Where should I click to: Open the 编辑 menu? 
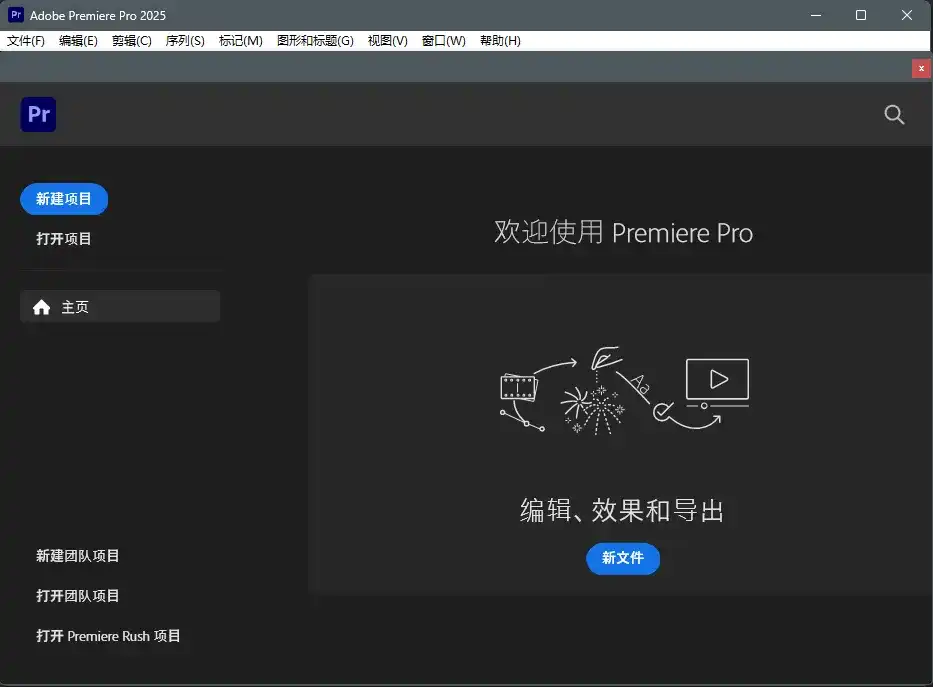point(78,40)
